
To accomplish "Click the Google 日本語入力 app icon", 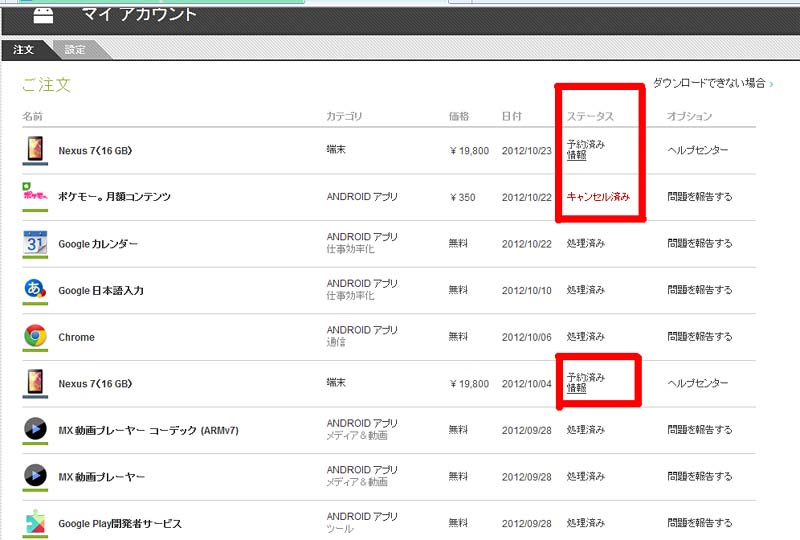I will pyautogui.click(x=35, y=289).
